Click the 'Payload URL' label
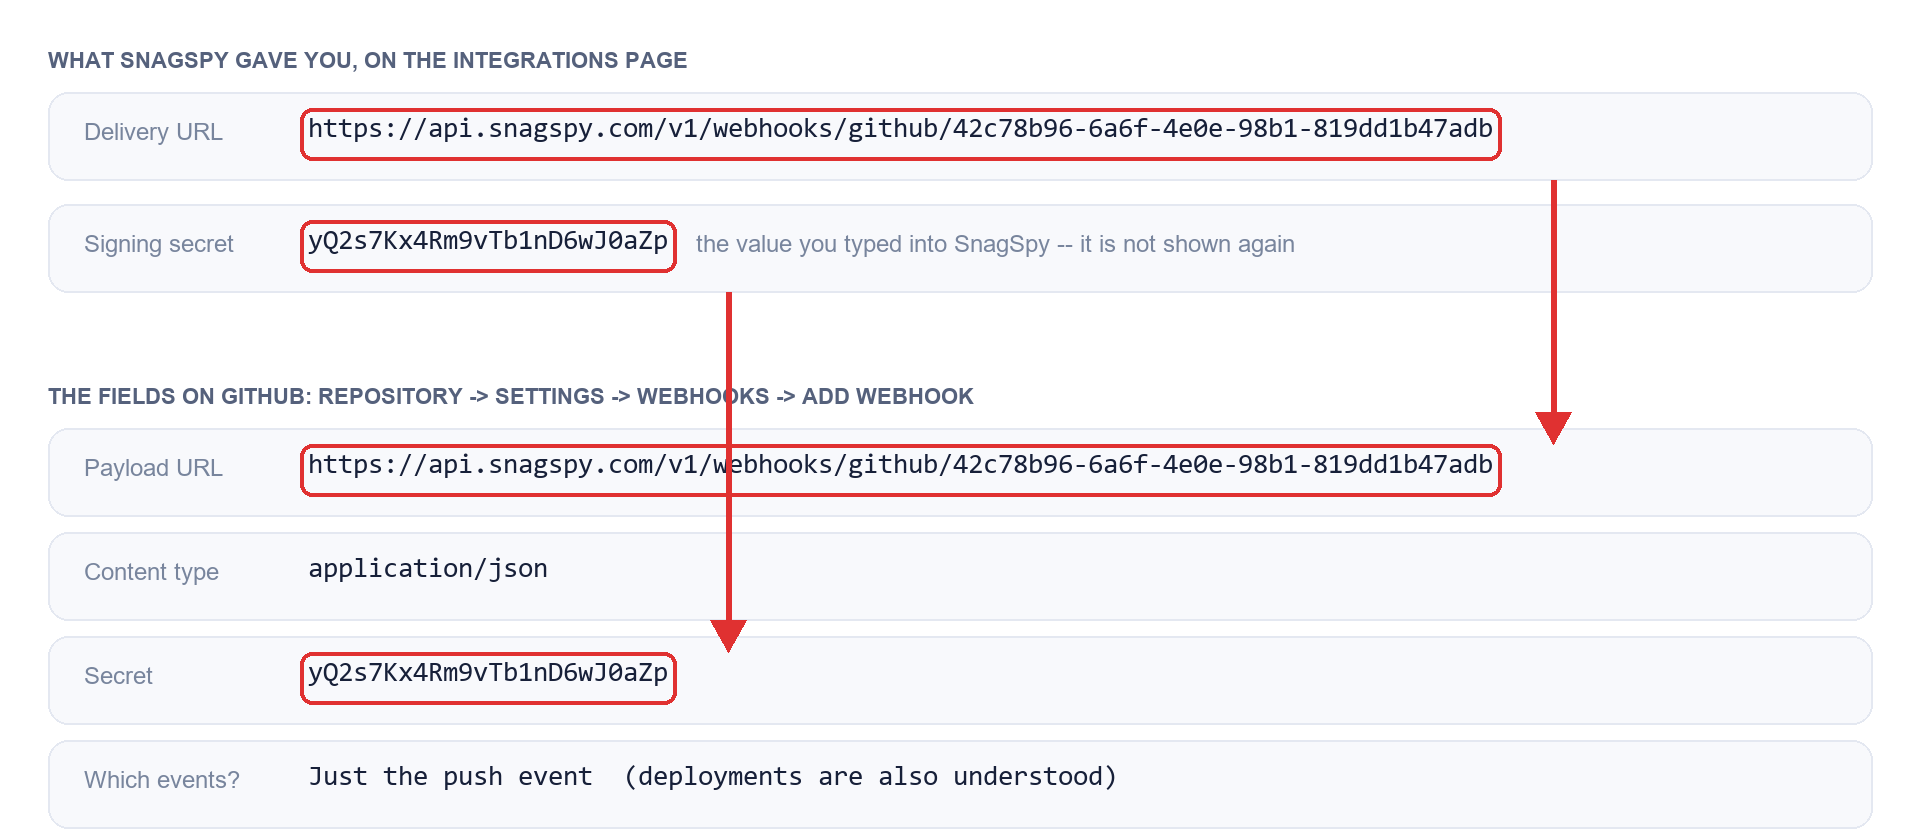This screenshot has height=840, width=1920. 153,468
